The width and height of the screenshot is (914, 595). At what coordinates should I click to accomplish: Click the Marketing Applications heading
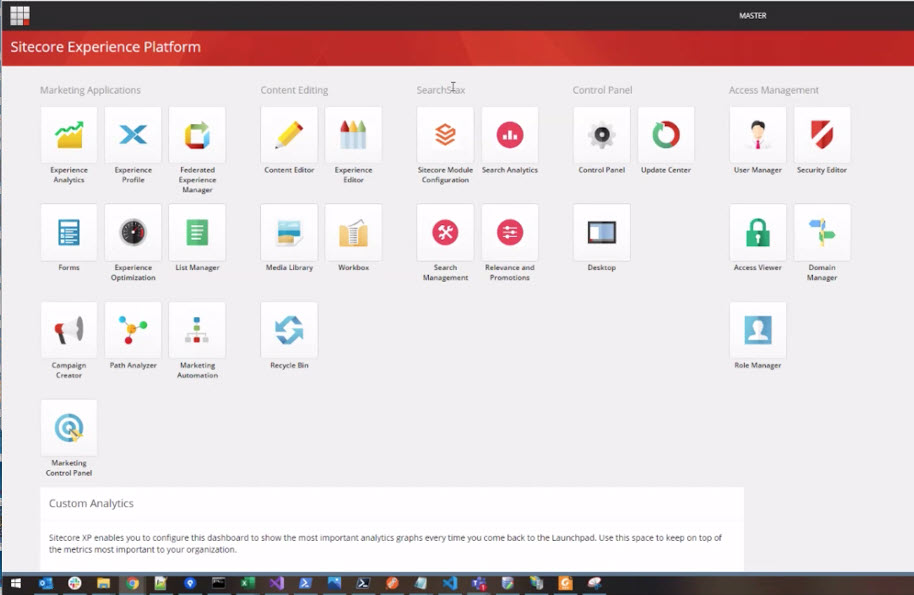[90, 90]
